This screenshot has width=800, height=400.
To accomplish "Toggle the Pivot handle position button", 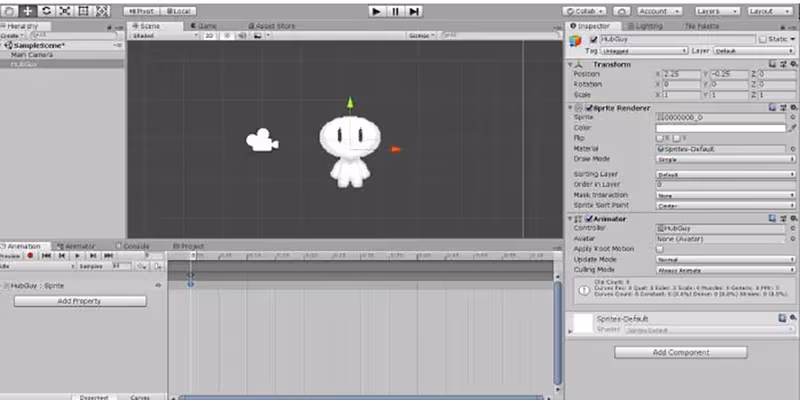I will pyautogui.click(x=142, y=11).
